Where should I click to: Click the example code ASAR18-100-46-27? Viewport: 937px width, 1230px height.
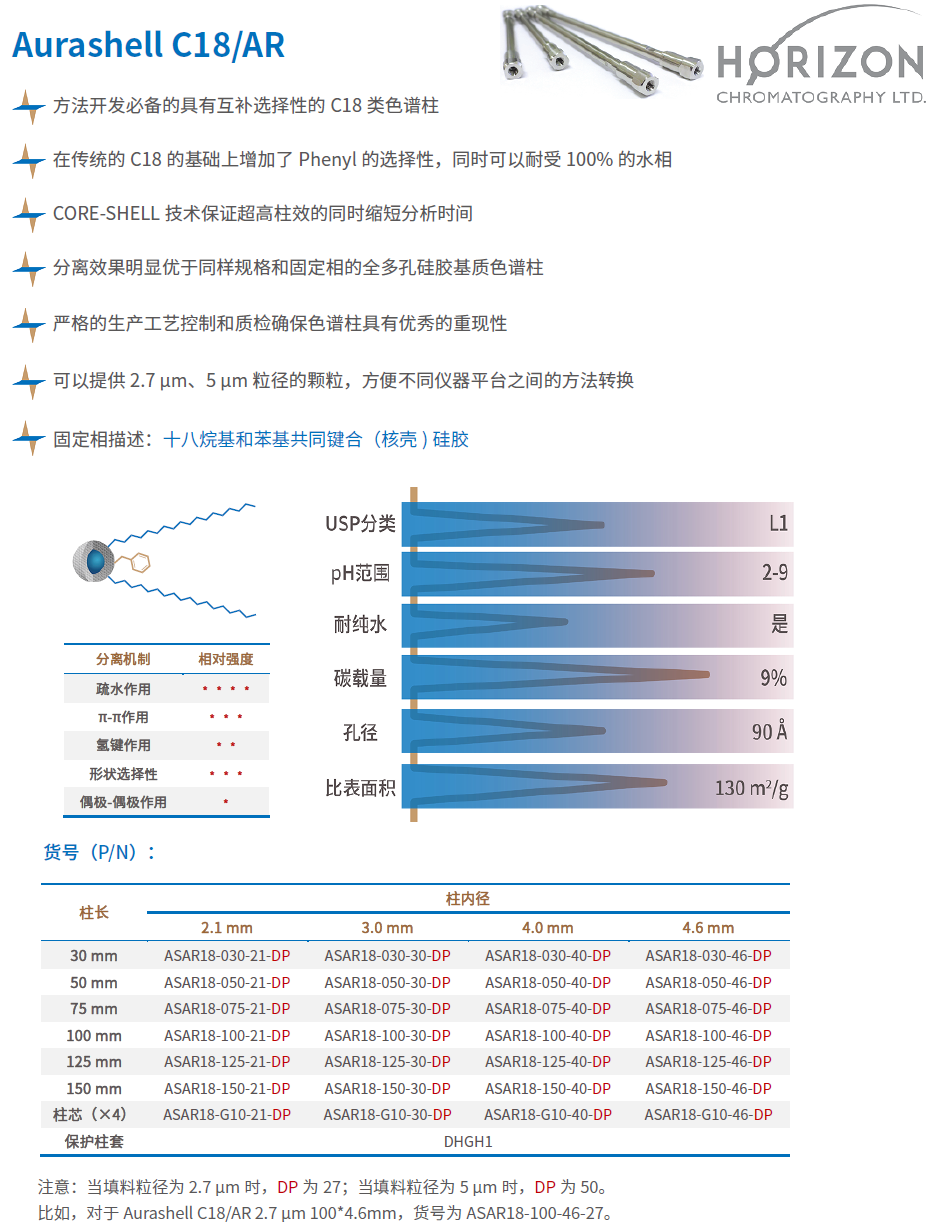tap(535, 1214)
